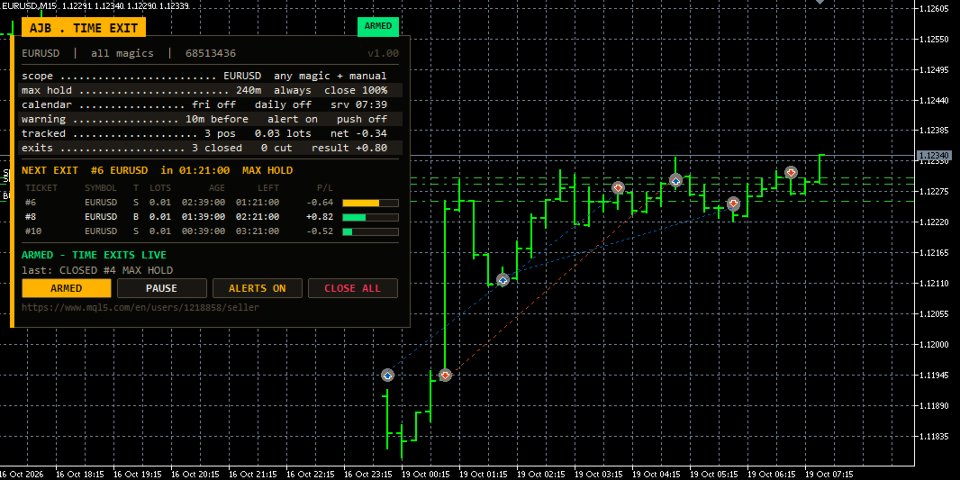Select ticket #8 row
The height and width of the screenshot is (480, 960).
[211, 217]
